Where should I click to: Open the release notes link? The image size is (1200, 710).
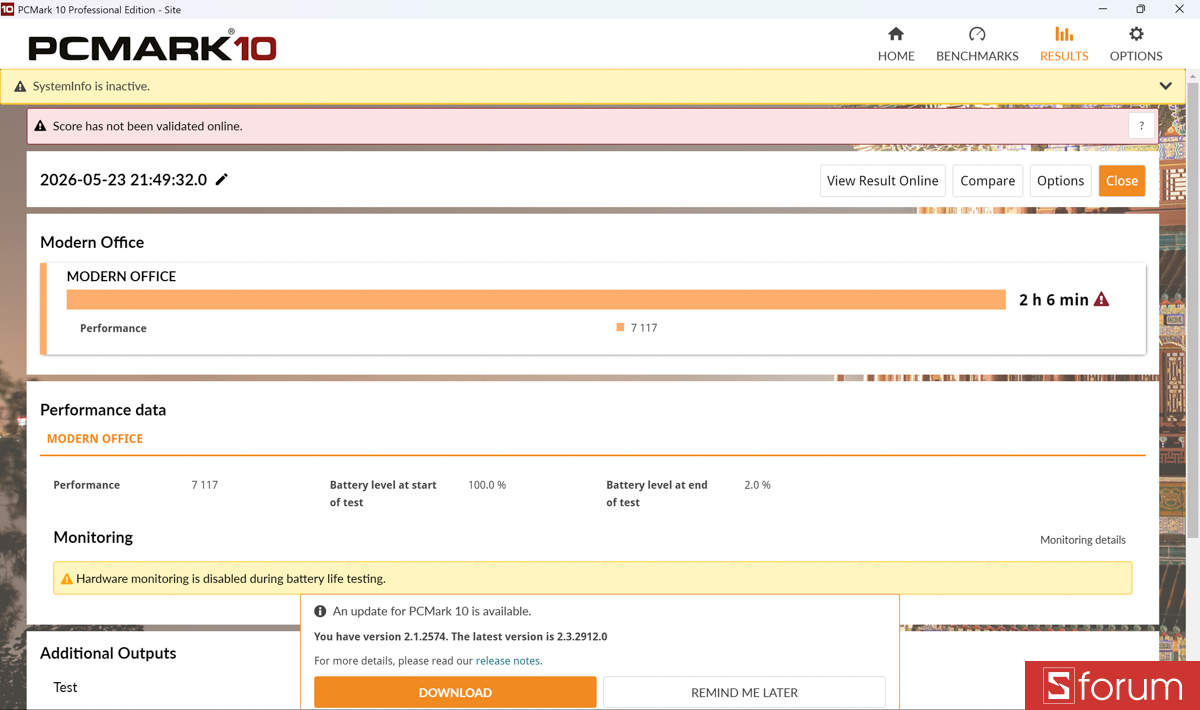coord(508,661)
